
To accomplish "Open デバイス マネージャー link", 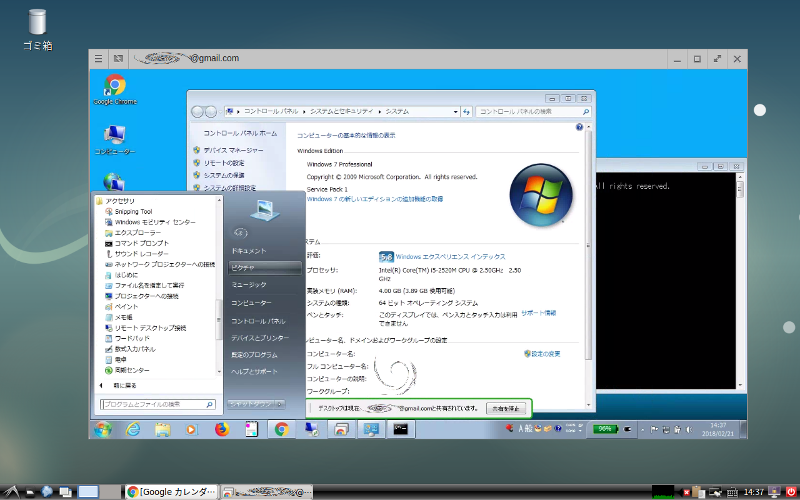I will tap(234, 151).
